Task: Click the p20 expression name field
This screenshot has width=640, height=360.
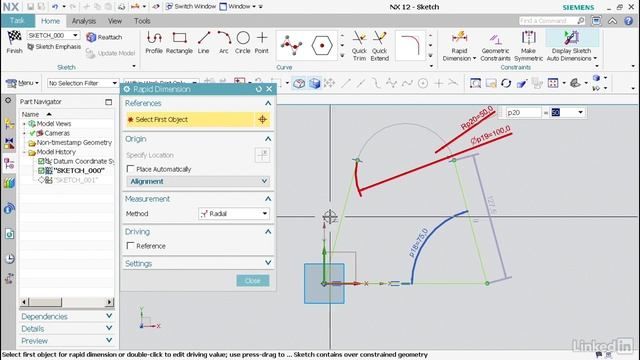Action: click(x=524, y=112)
